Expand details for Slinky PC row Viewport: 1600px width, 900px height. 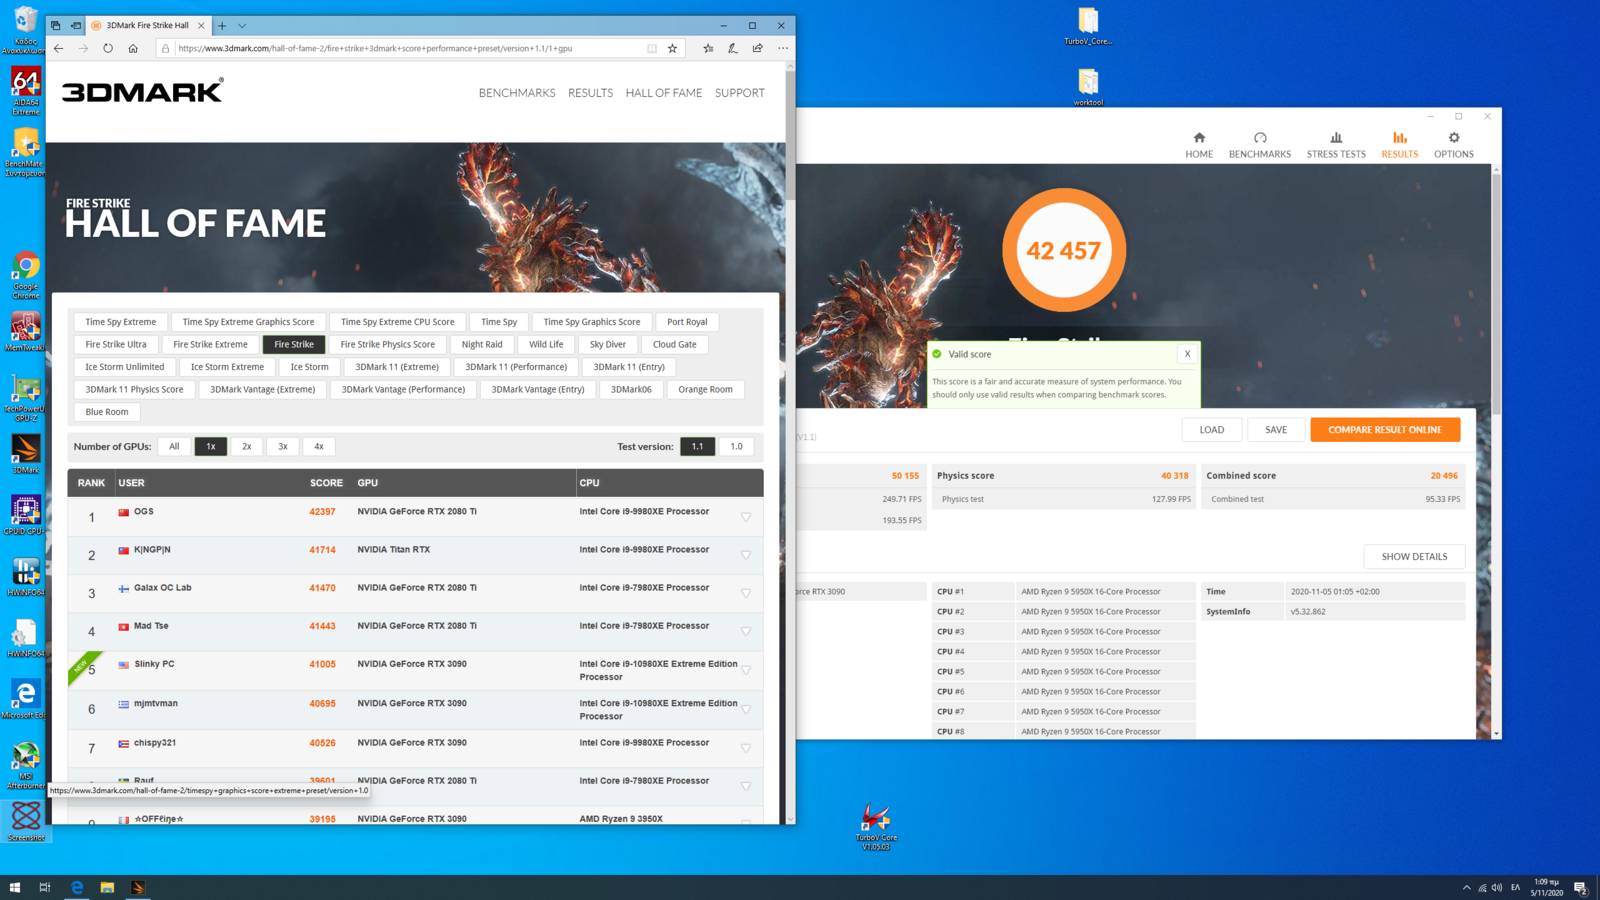746,670
